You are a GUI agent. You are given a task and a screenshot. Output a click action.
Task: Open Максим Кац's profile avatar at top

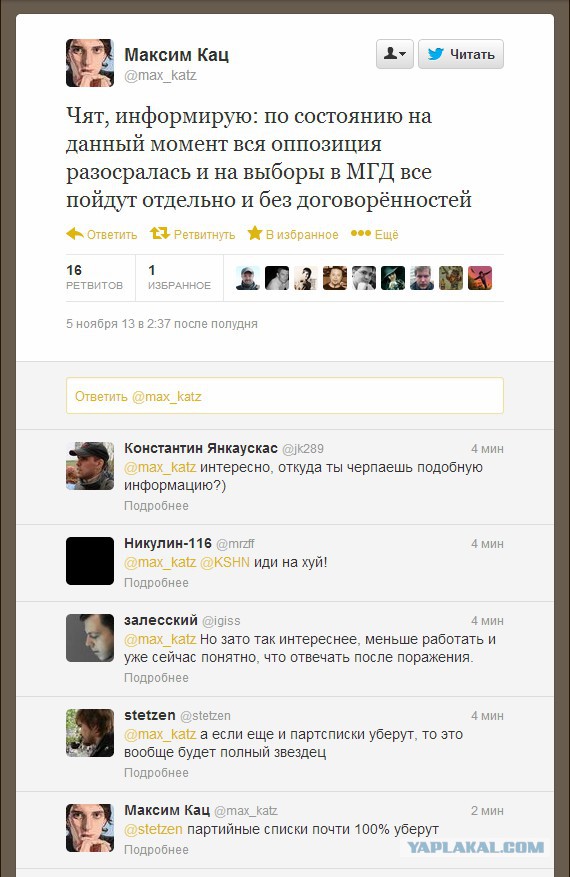click(89, 63)
